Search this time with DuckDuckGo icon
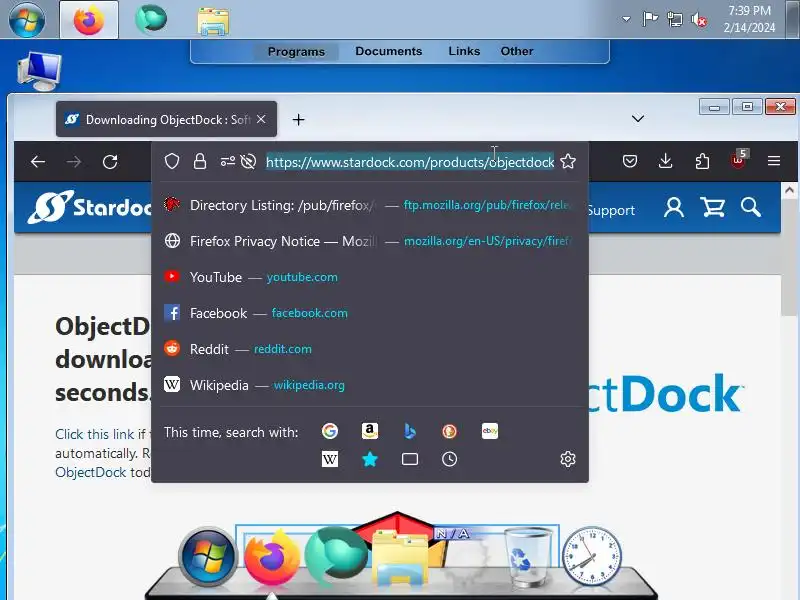 point(449,432)
